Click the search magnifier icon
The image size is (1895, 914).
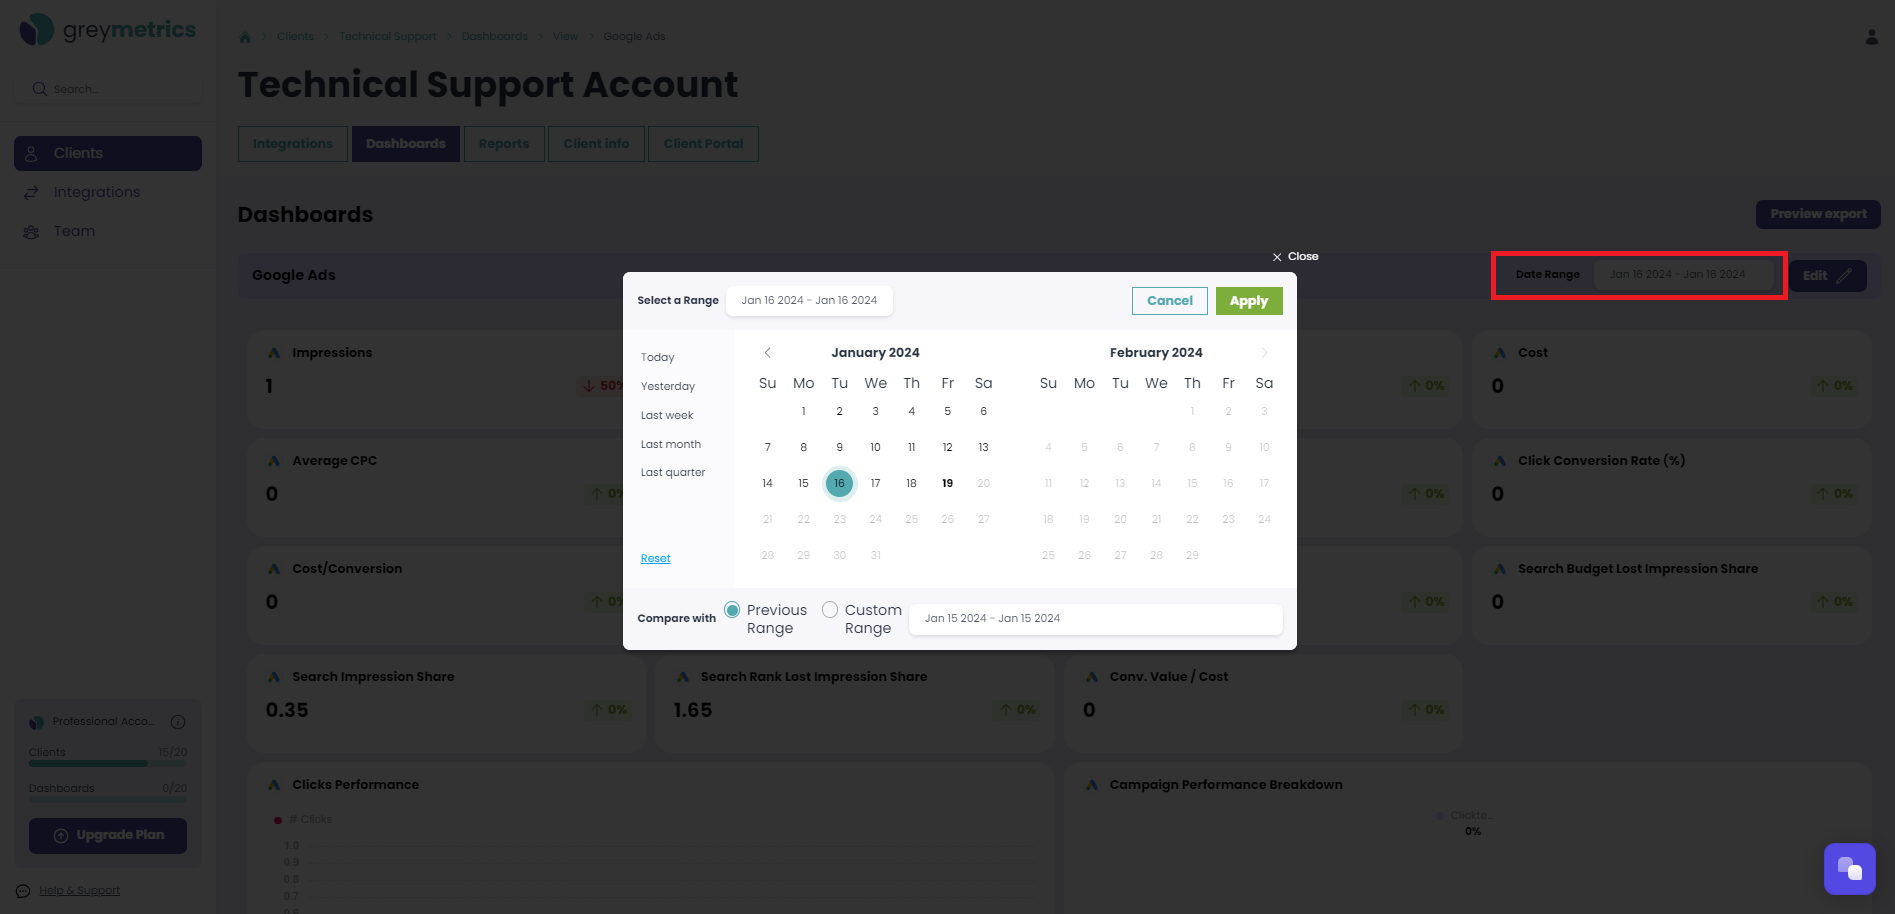point(39,88)
